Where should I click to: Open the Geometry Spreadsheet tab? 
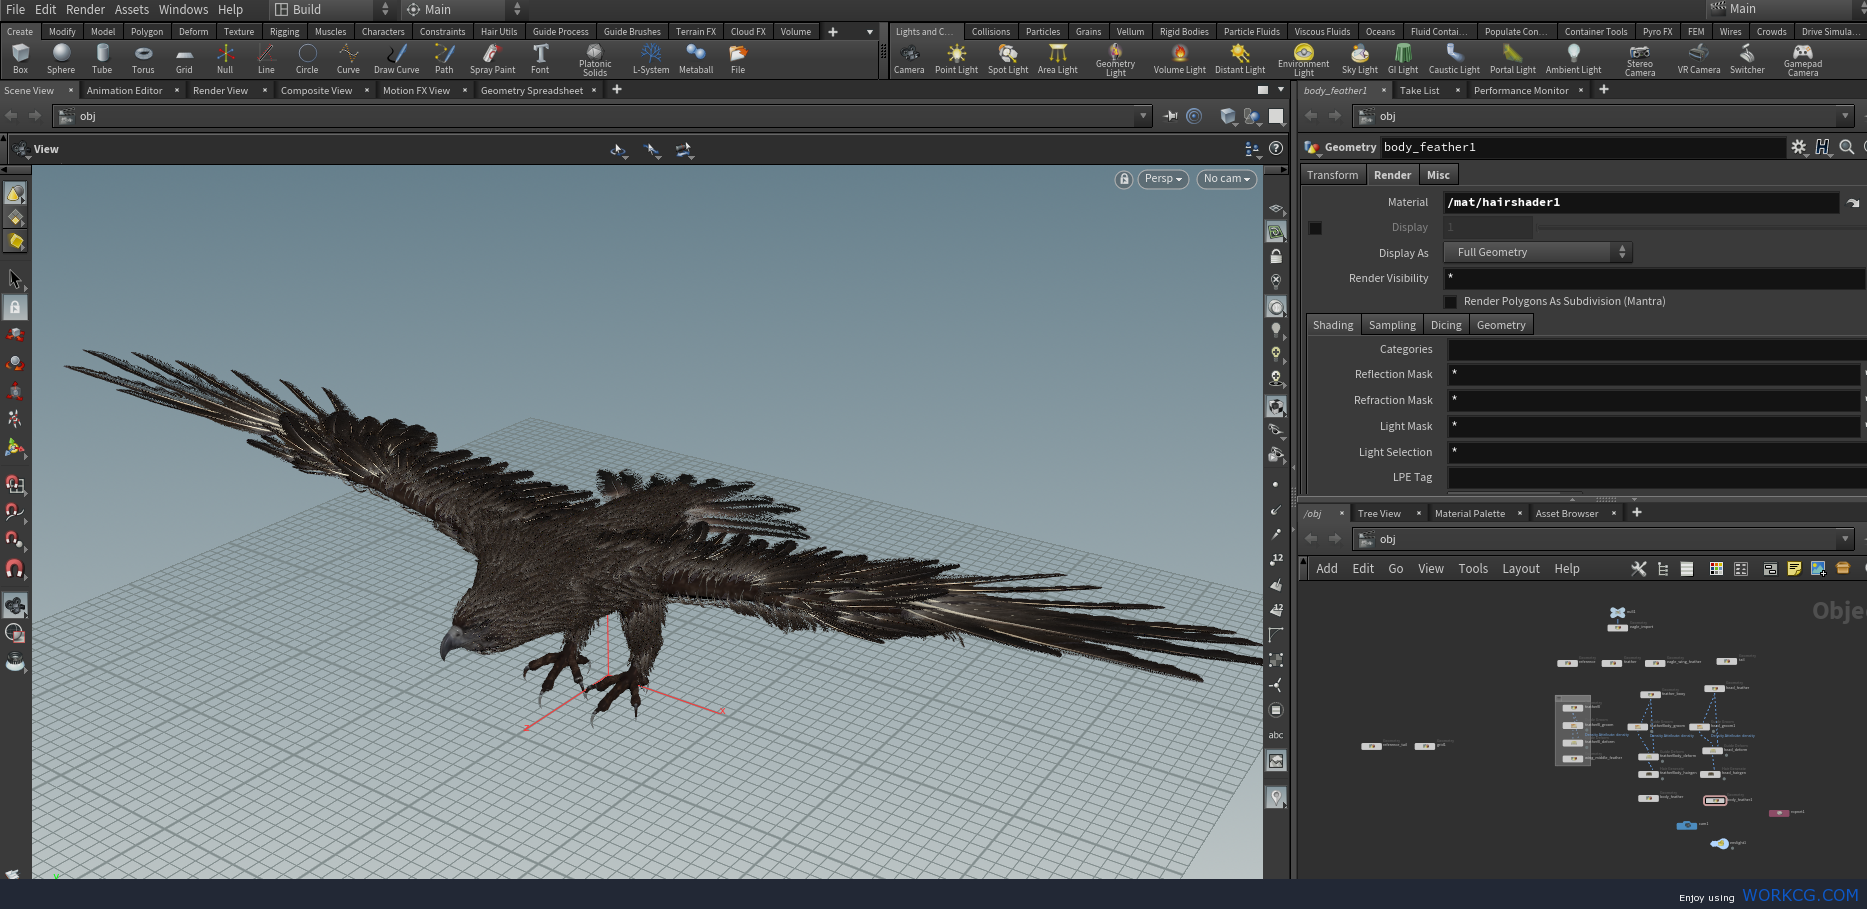(531, 91)
